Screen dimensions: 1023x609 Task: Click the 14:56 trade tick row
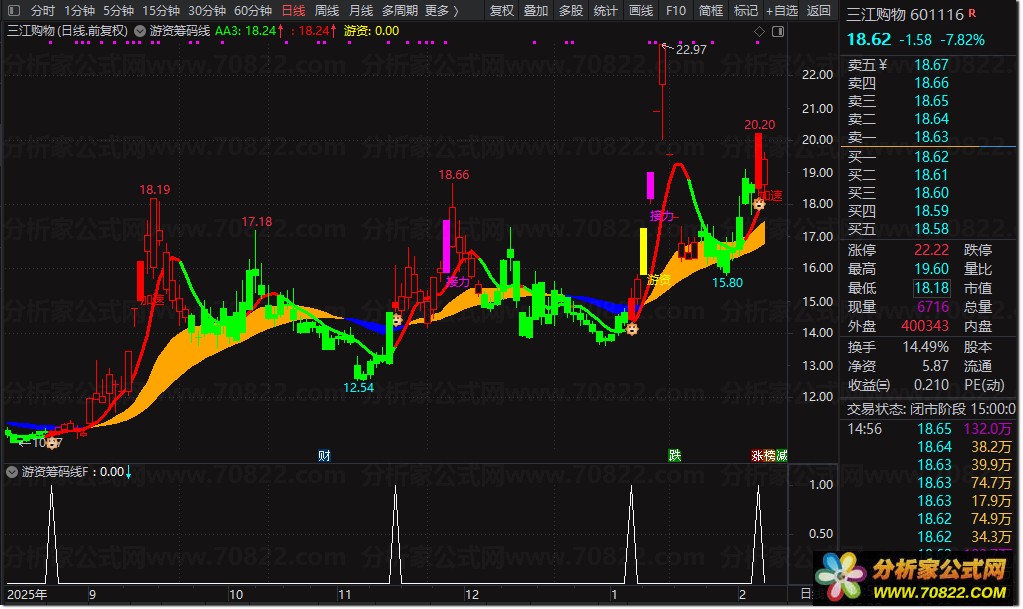click(929, 429)
